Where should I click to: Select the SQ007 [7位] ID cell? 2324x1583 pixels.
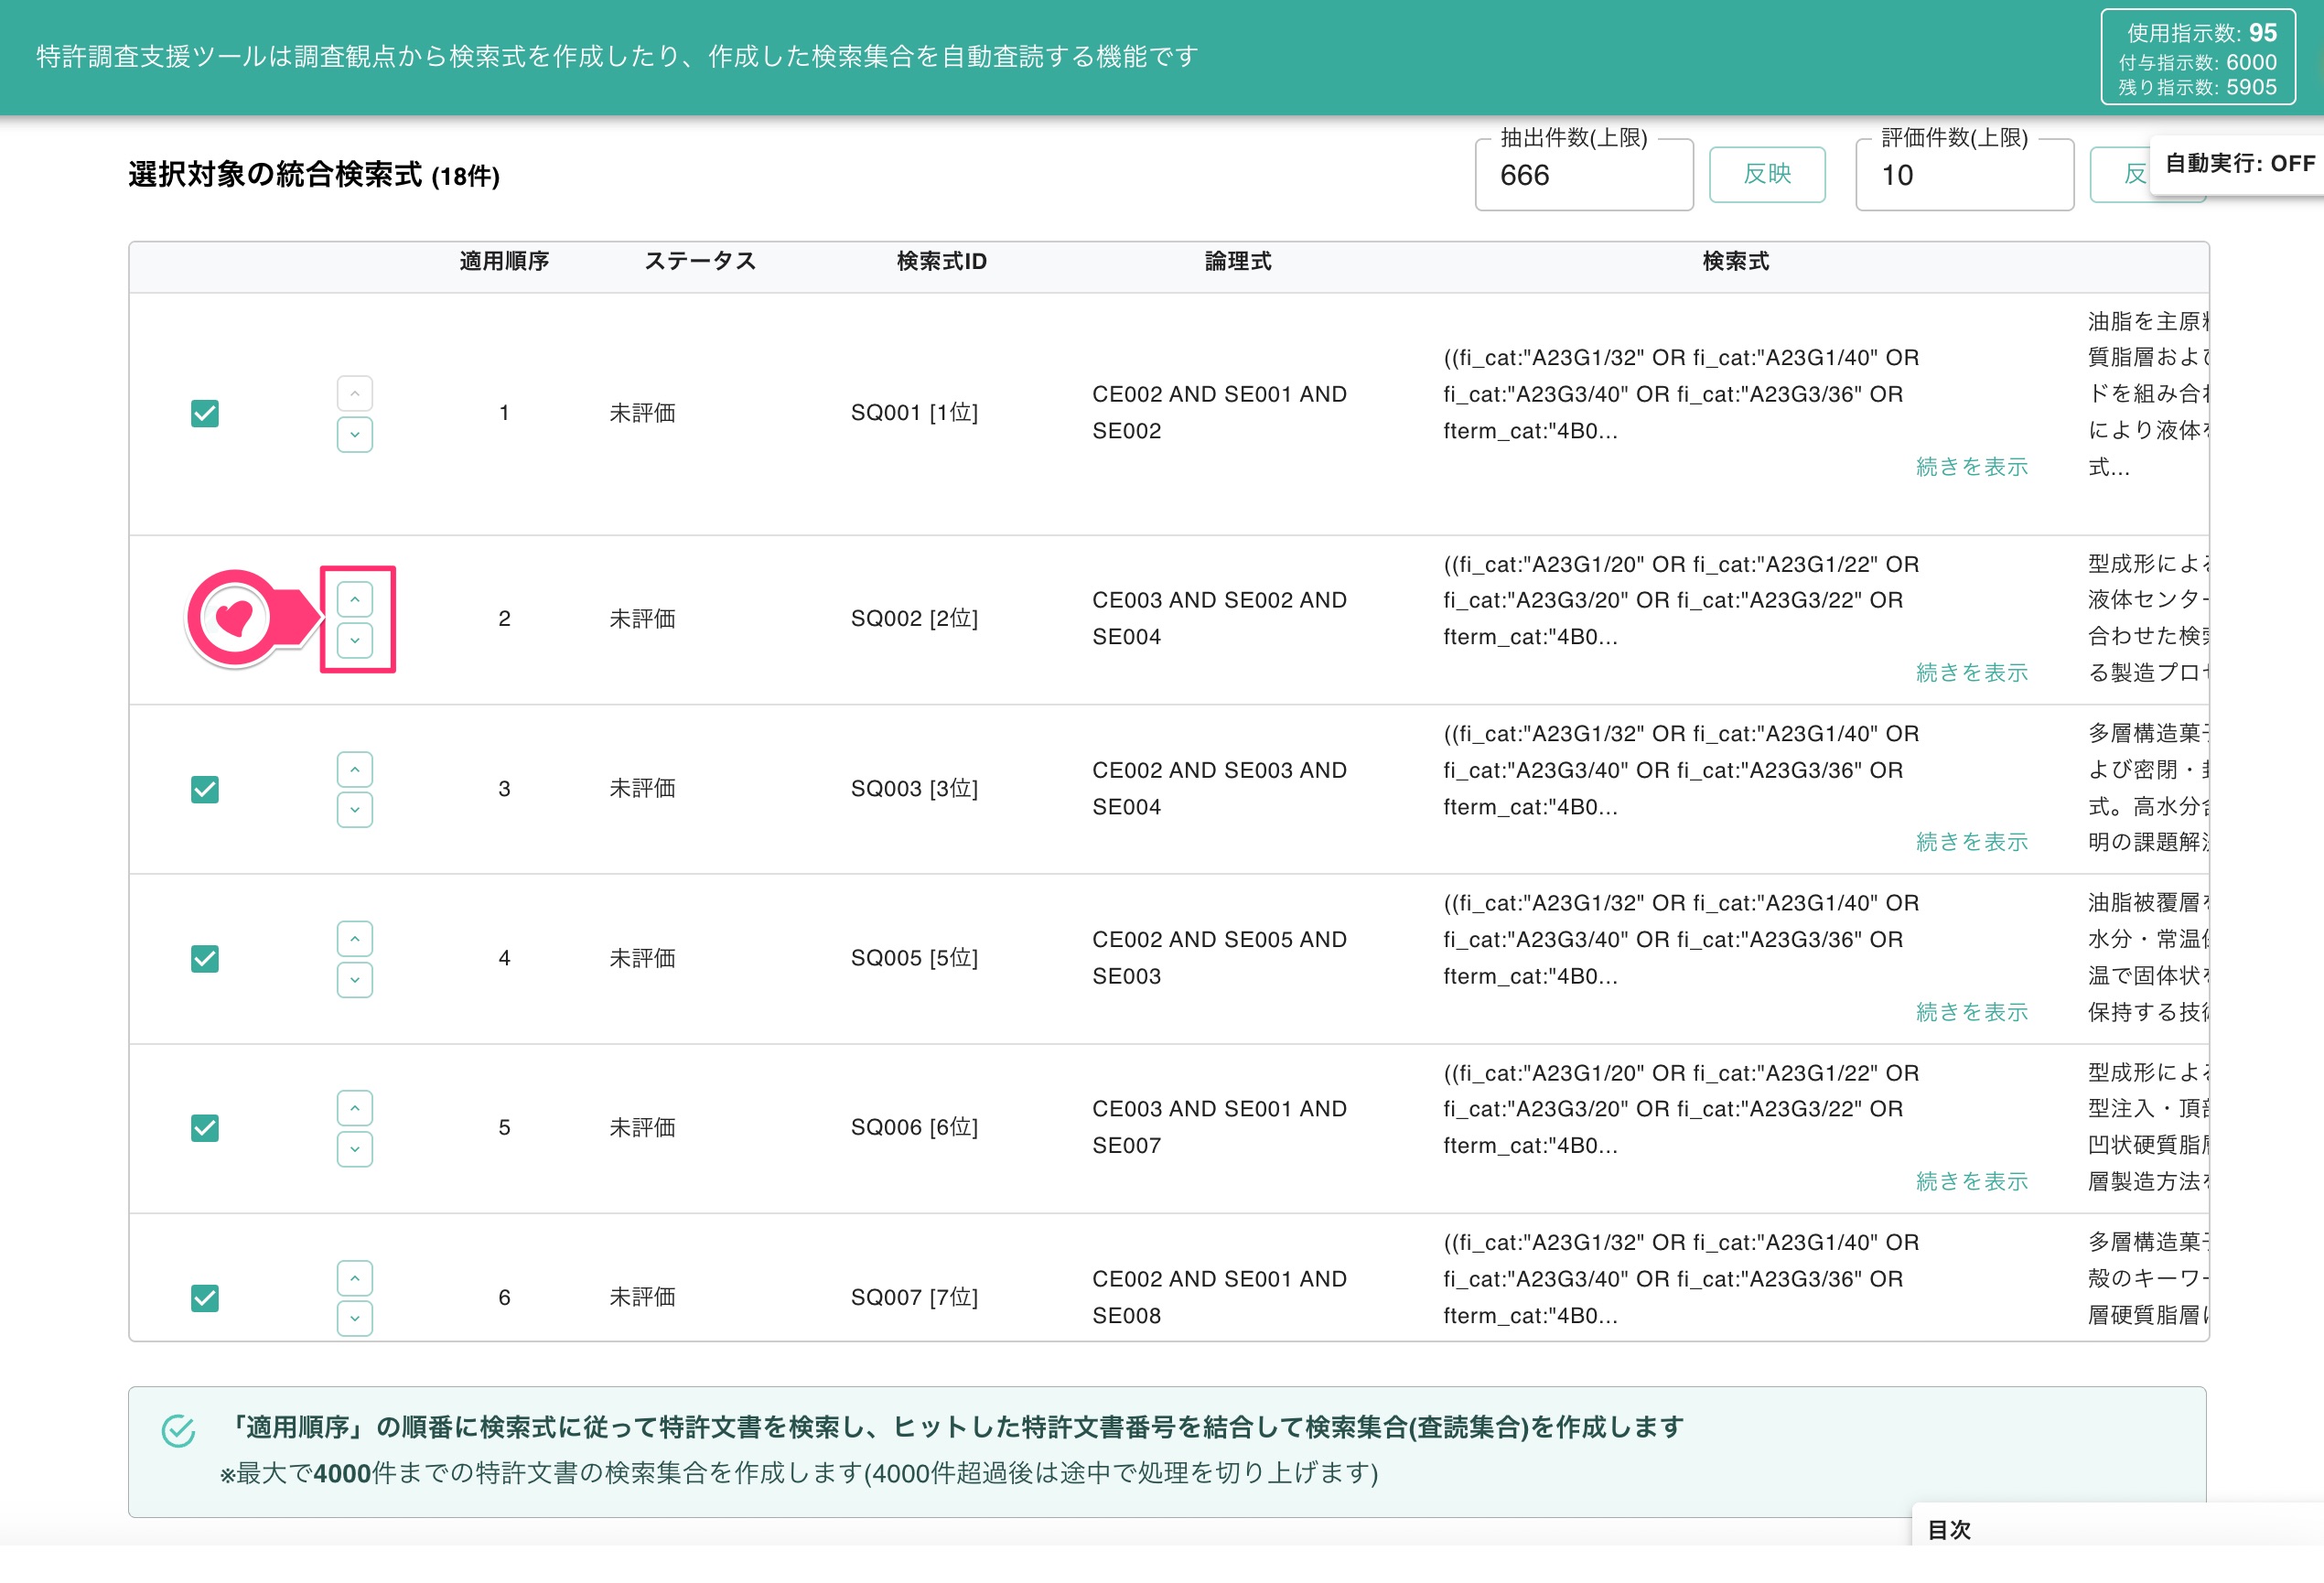point(914,1298)
